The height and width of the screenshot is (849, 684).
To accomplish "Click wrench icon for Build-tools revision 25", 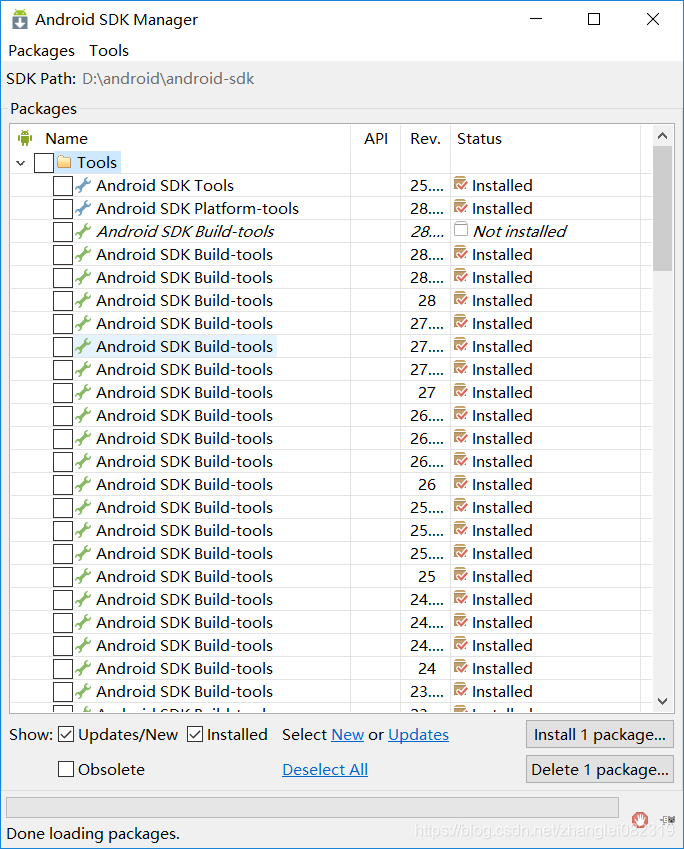I will pyautogui.click(x=83, y=576).
